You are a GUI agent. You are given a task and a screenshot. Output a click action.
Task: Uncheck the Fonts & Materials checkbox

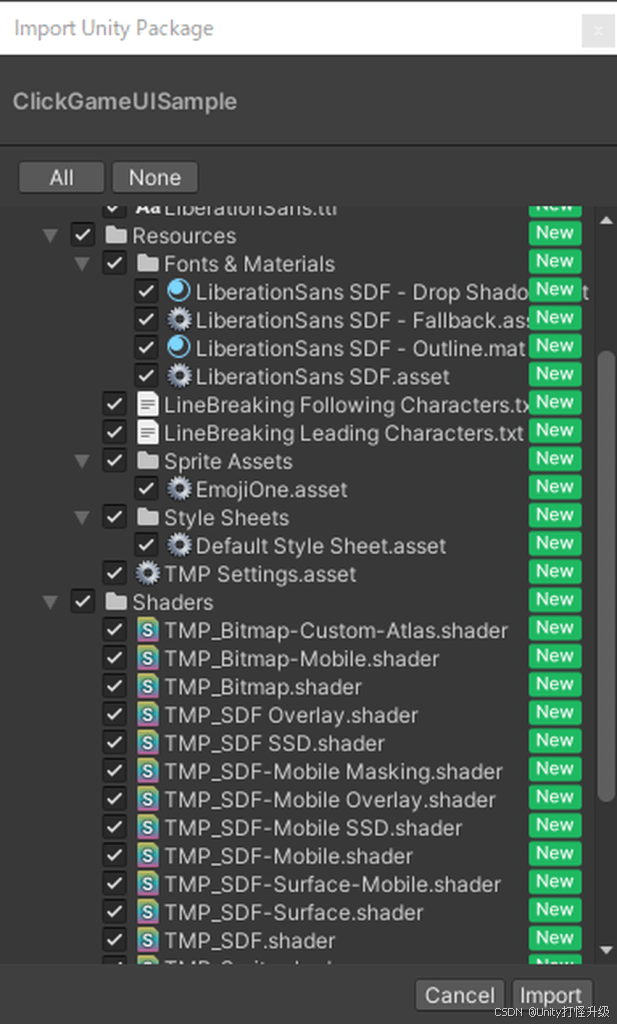115,263
